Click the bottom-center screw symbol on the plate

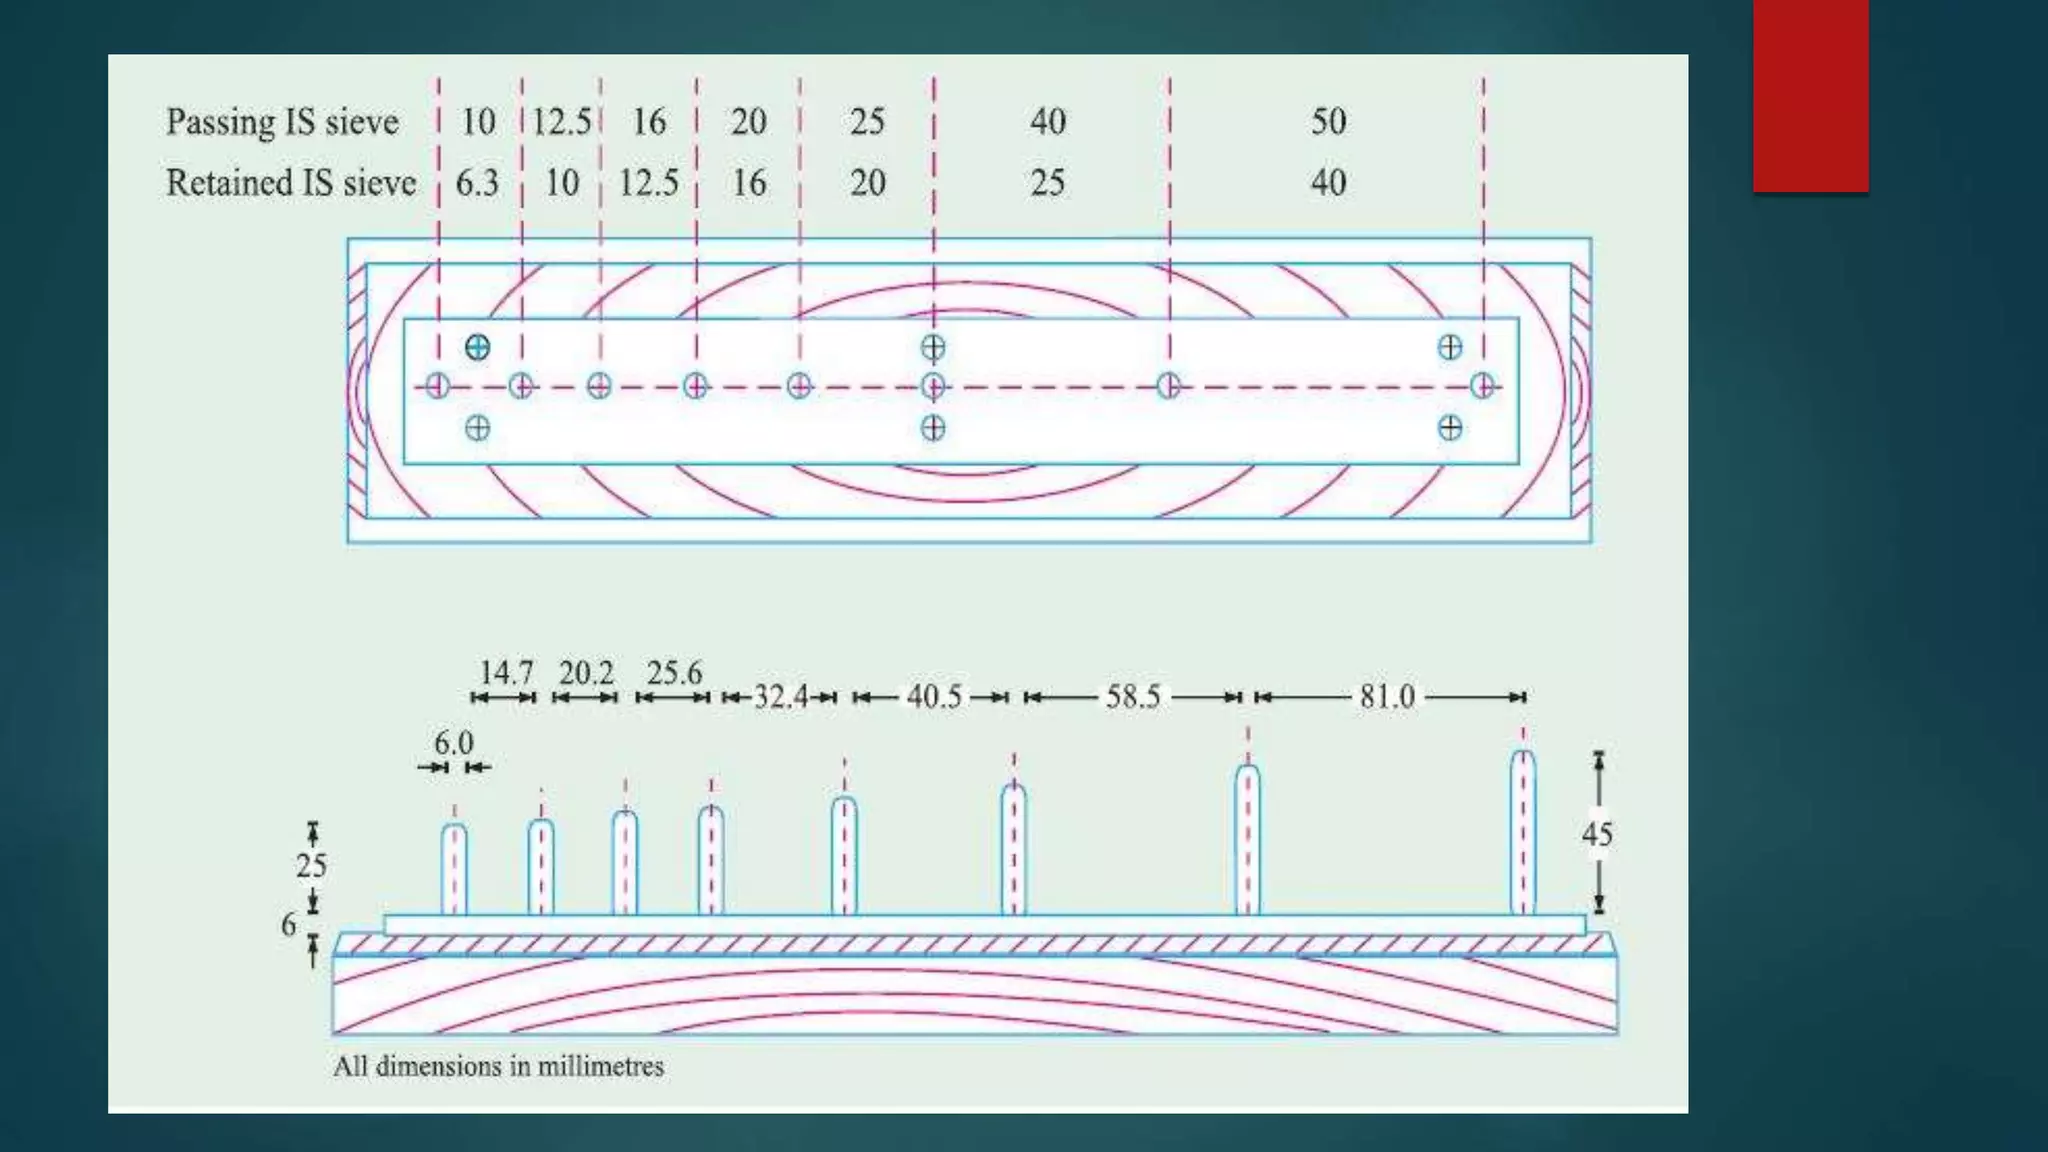(x=933, y=428)
